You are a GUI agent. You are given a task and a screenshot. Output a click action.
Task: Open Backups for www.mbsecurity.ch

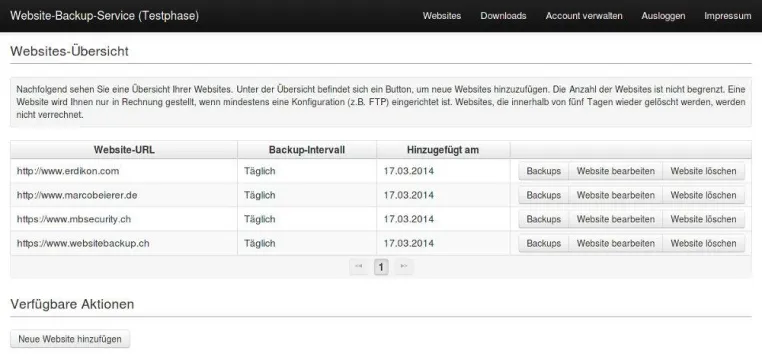tap(543, 219)
